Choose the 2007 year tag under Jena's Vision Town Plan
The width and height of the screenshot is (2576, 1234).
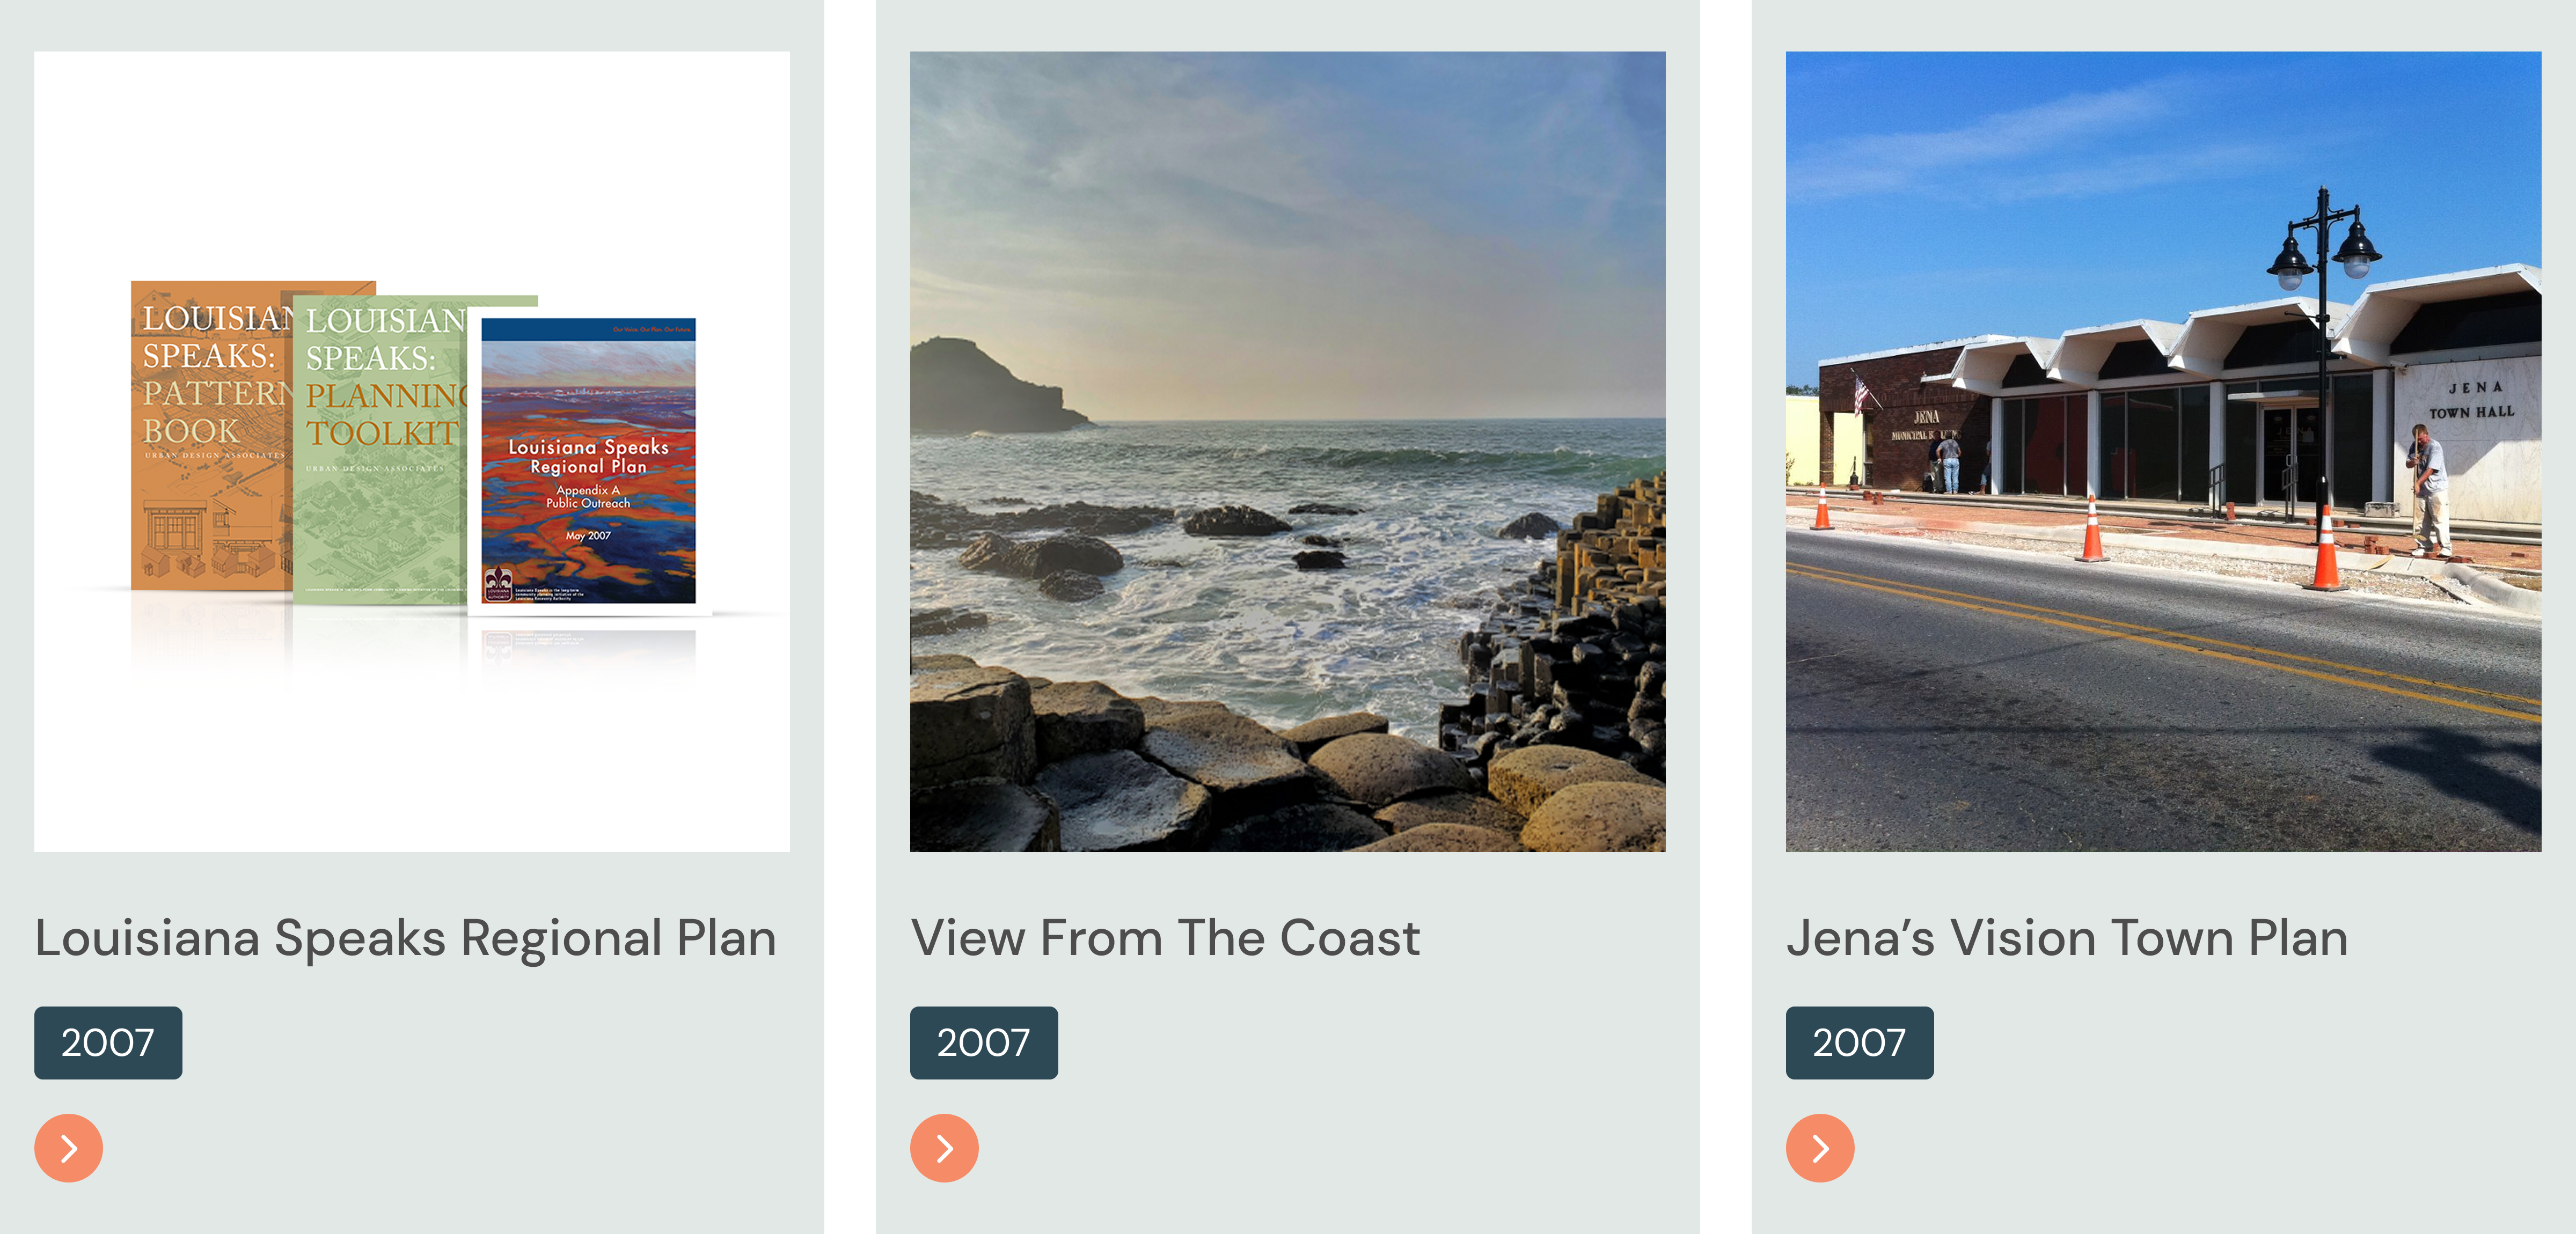1859,1042
